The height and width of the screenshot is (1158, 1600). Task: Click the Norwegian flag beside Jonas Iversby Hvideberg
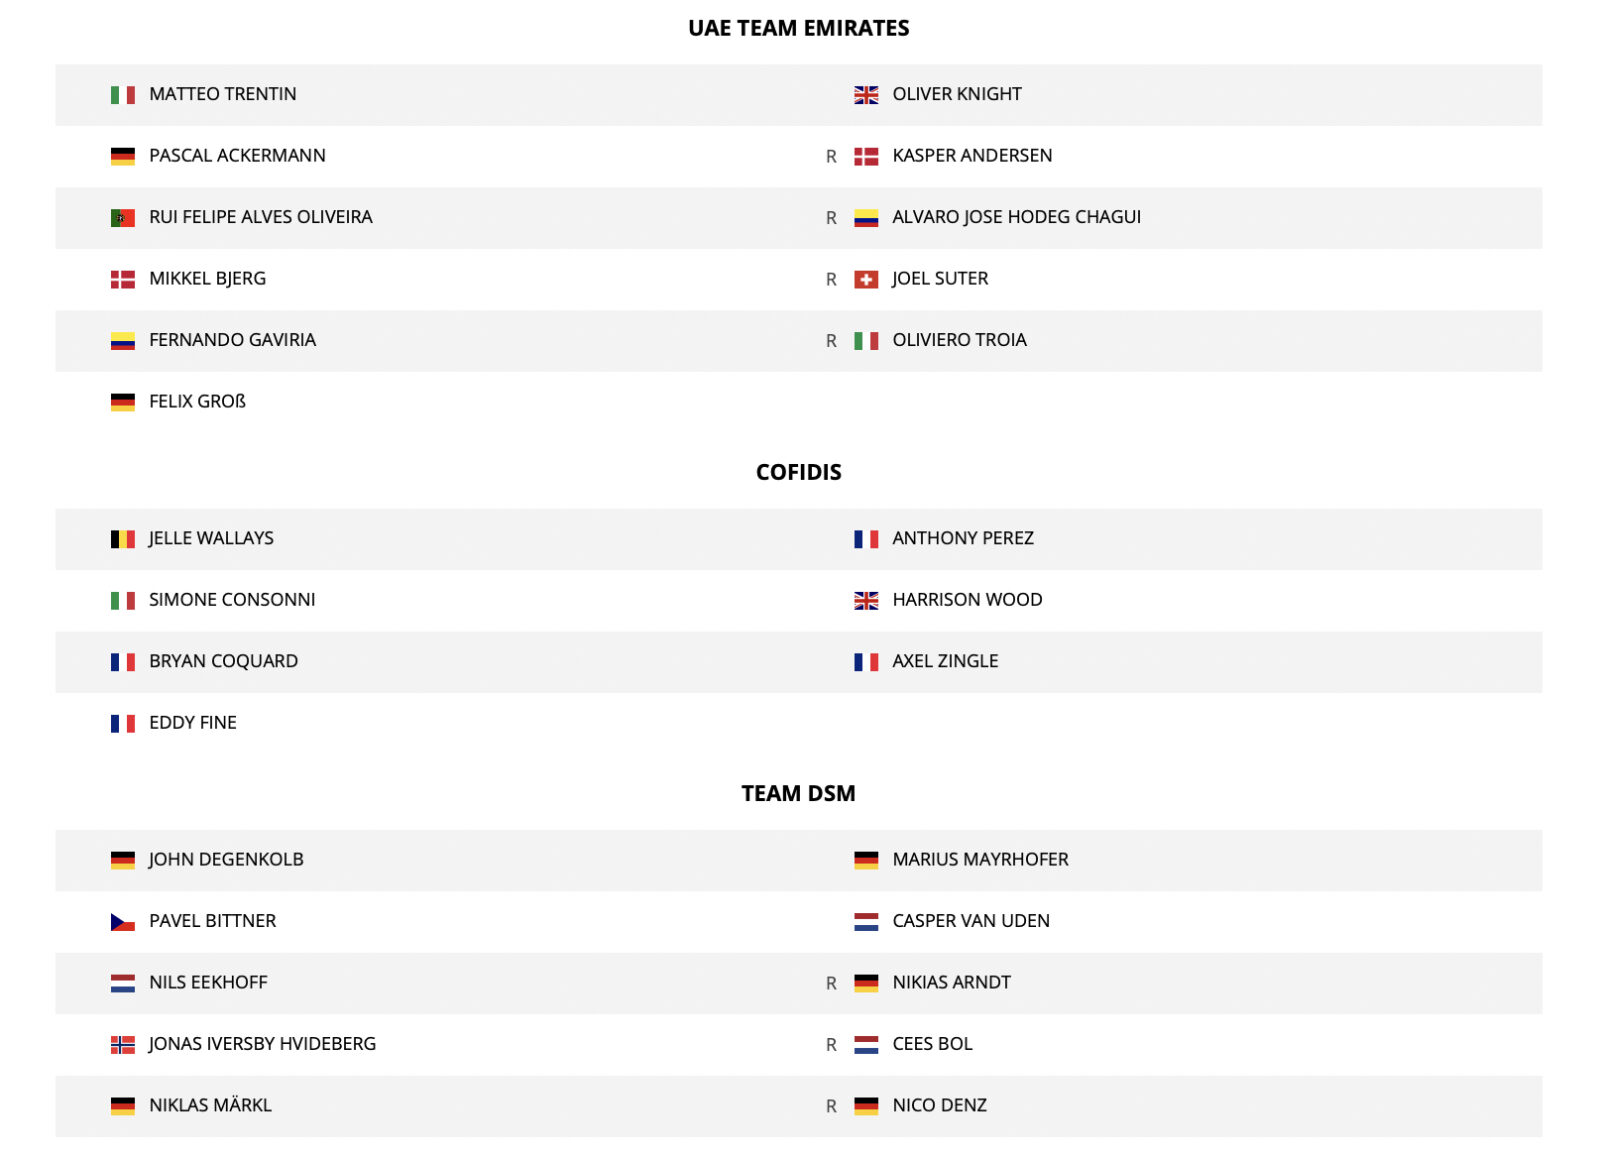point(122,1045)
